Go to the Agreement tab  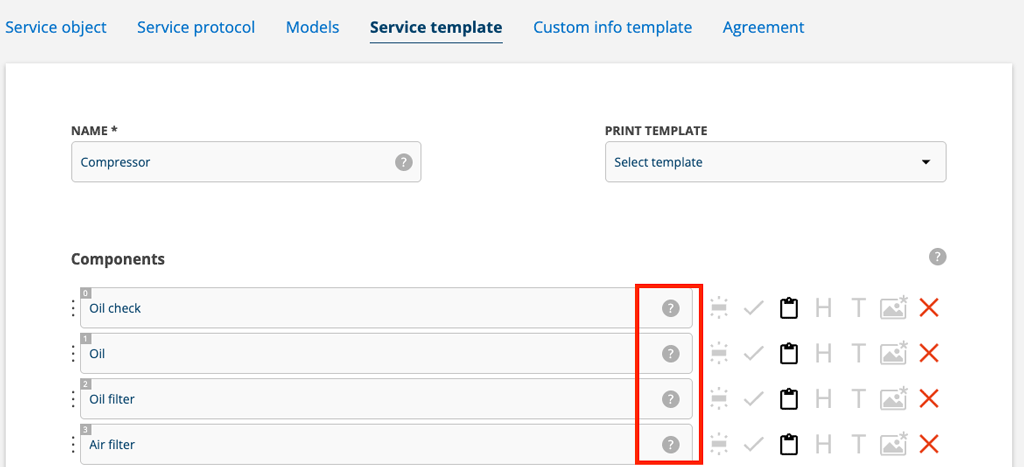pos(763,27)
